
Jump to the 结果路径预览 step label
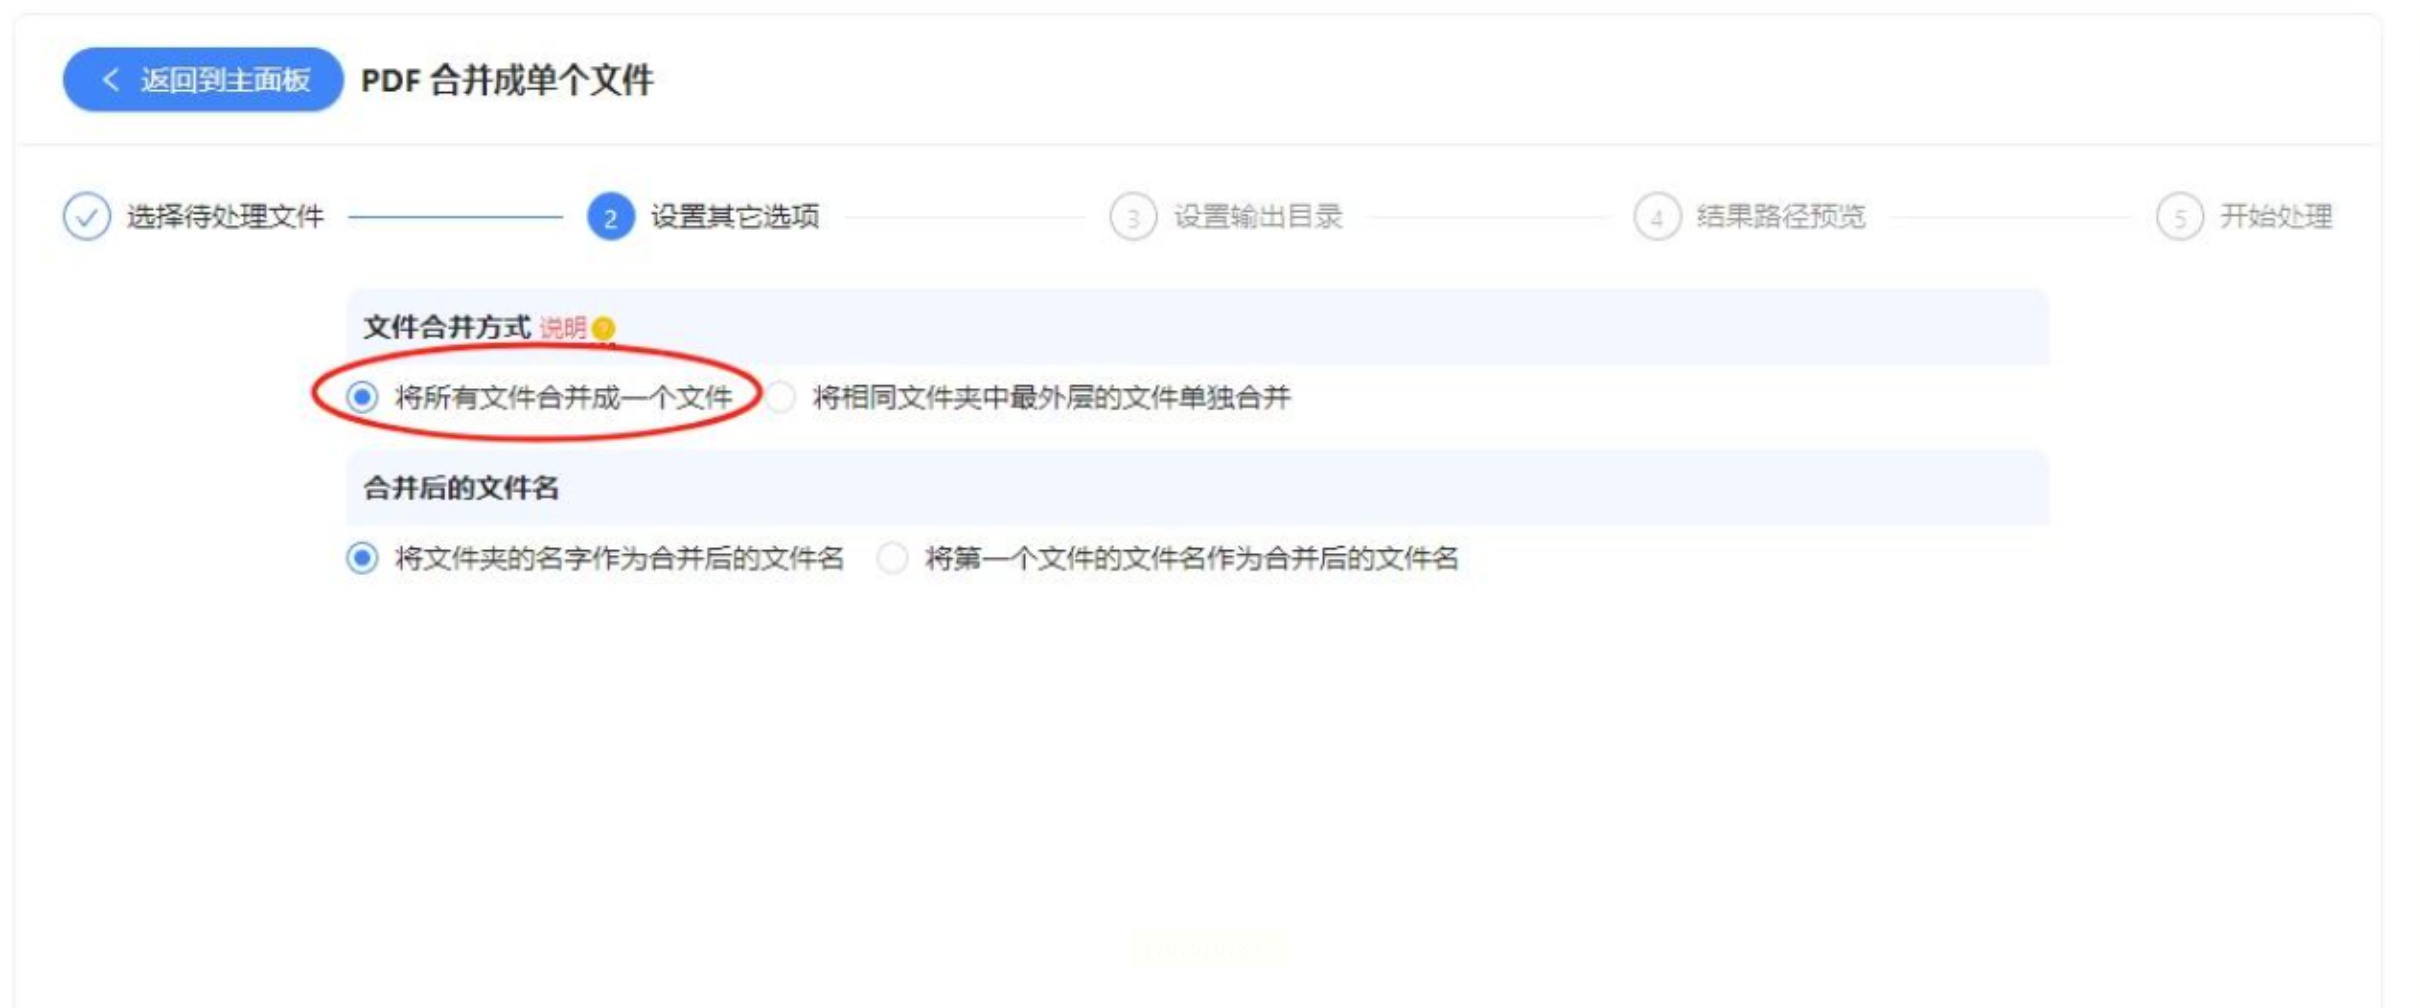(x=1781, y=216)
